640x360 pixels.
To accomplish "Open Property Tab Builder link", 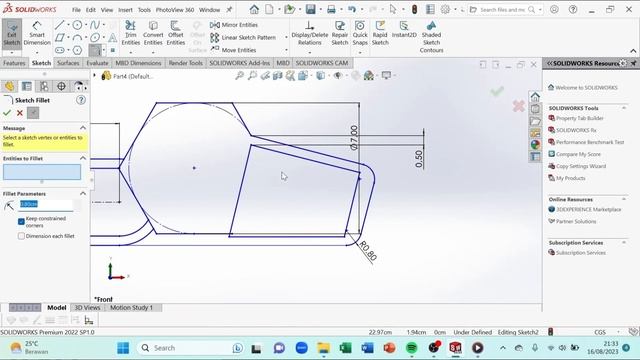I will tap(580, 118).
